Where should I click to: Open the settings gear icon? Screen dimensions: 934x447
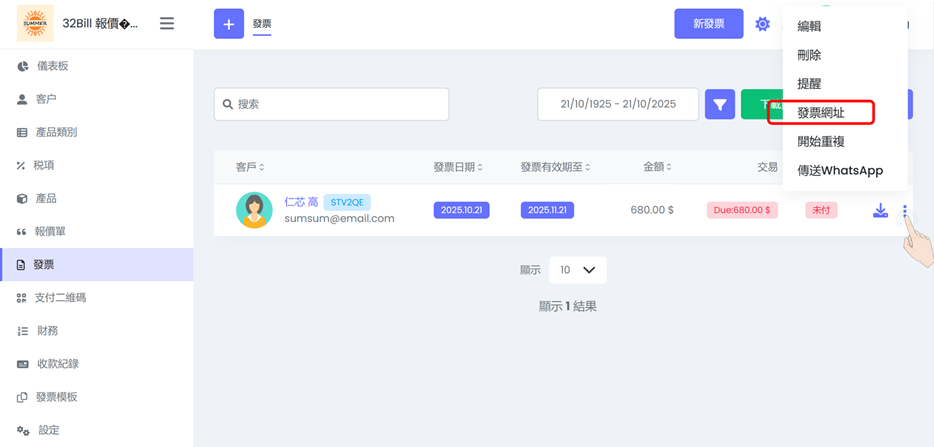[762, 24]
